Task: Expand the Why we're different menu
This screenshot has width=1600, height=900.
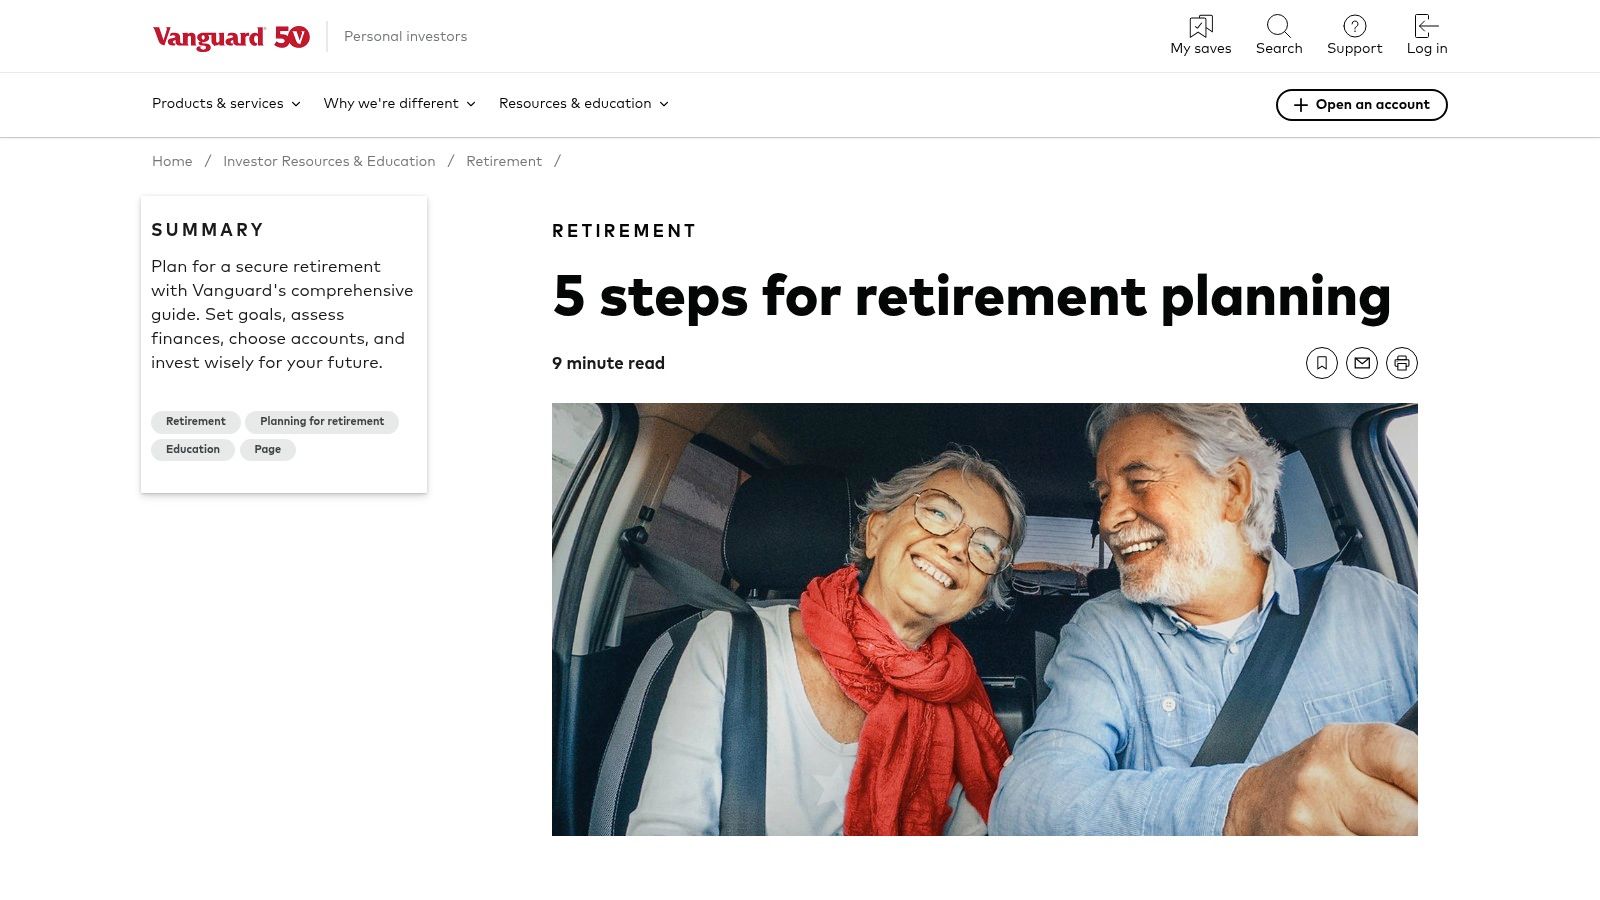Action: pyautogui.click(x=398, y=104)
